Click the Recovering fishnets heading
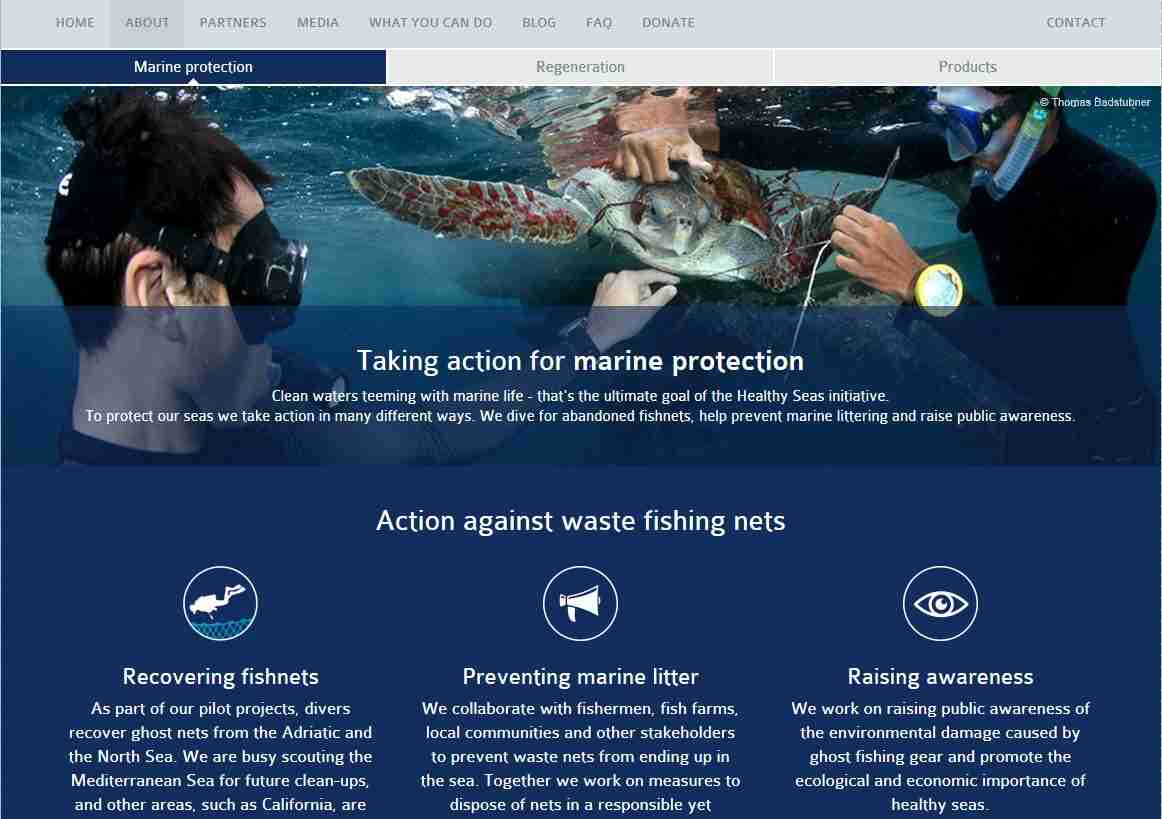This screenshot has width=1162, height=819. tap(221, 677)
